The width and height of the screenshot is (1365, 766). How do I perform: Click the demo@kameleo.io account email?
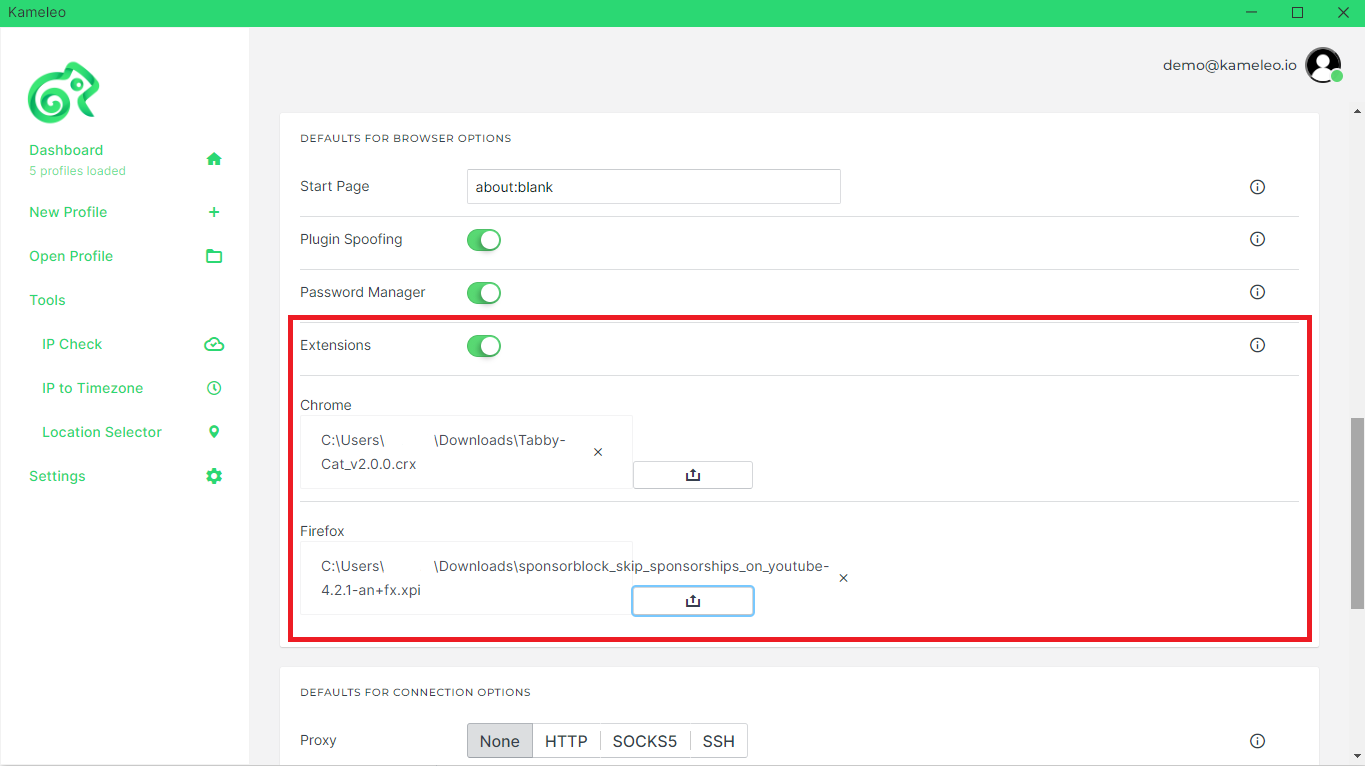pyautogui.click(x=1230, y=65)
